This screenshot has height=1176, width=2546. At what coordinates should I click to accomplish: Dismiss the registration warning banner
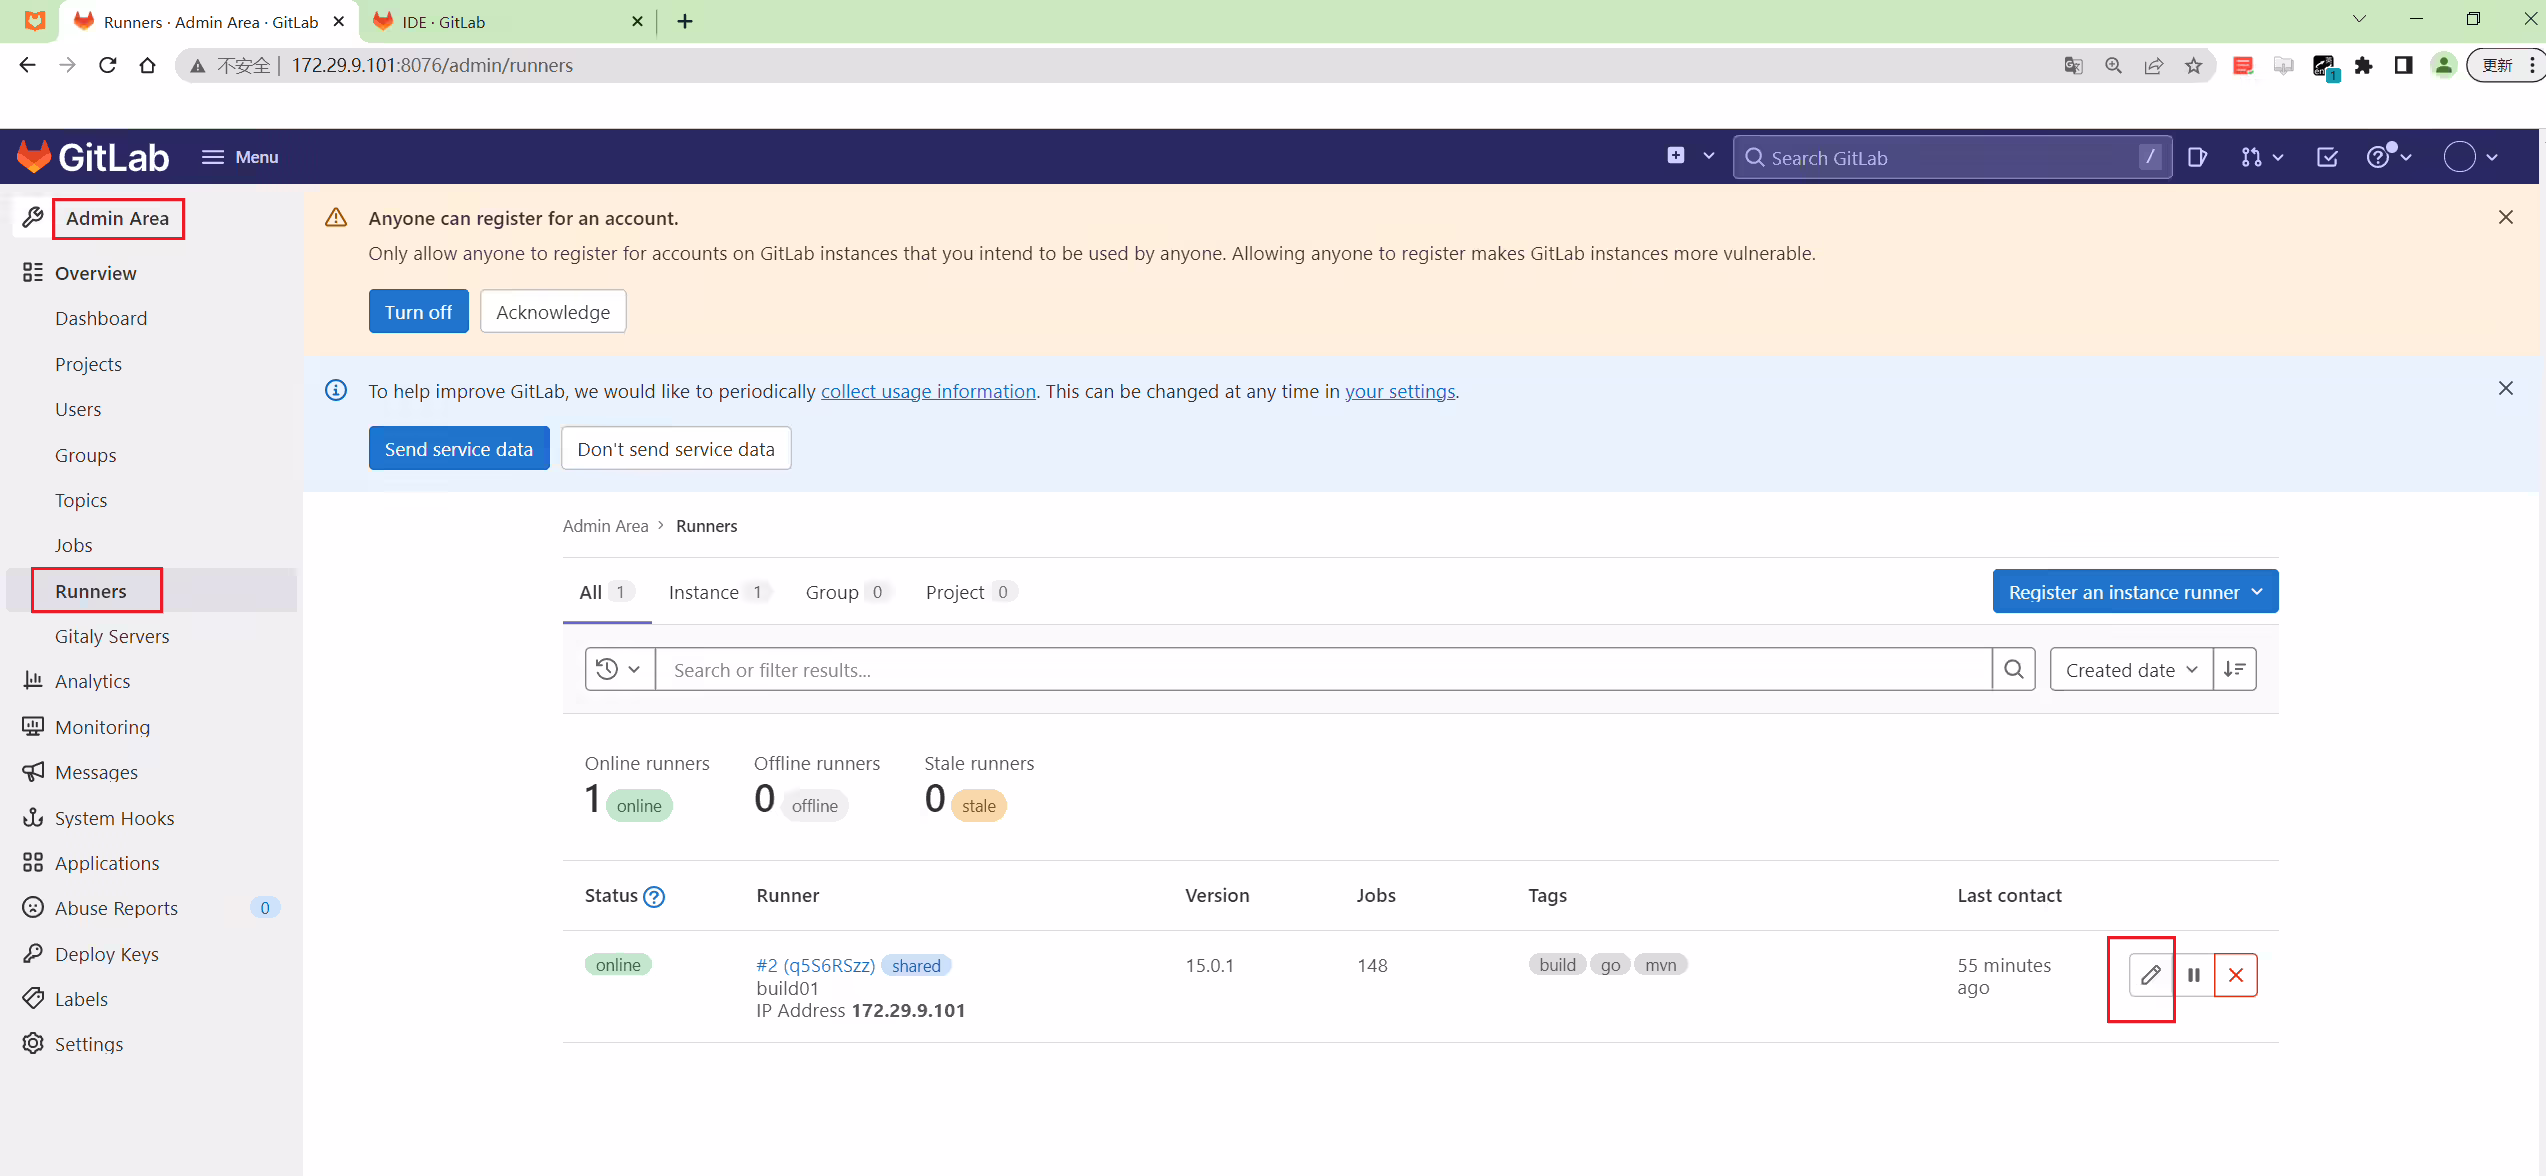2505,217
